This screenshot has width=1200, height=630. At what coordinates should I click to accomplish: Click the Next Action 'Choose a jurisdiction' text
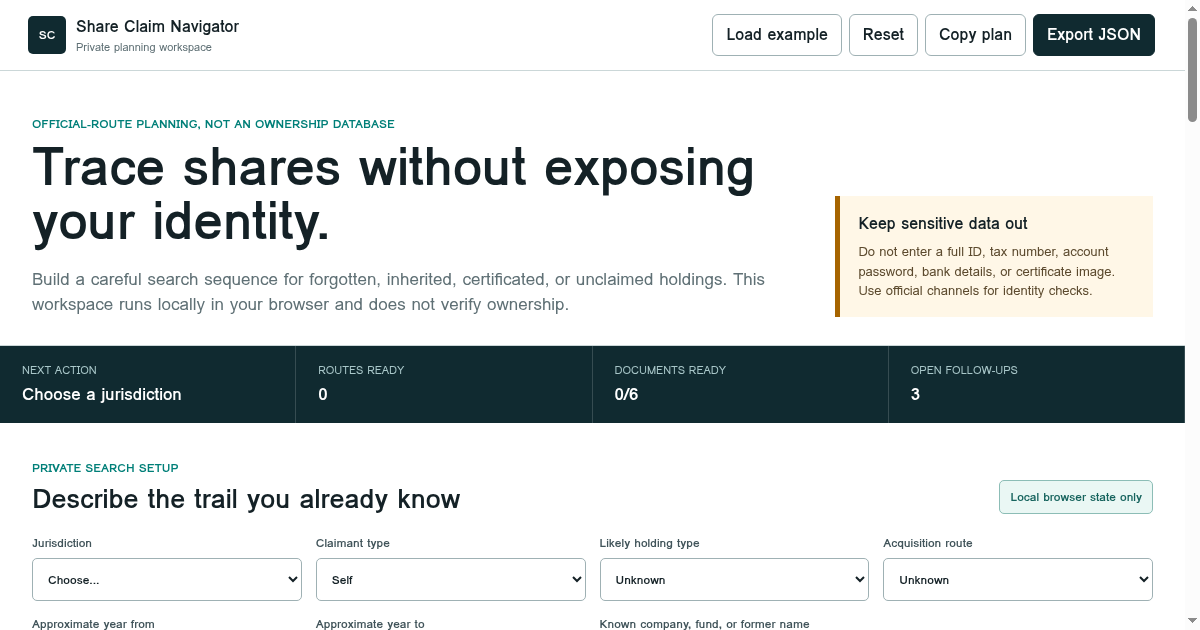[102, 395]
